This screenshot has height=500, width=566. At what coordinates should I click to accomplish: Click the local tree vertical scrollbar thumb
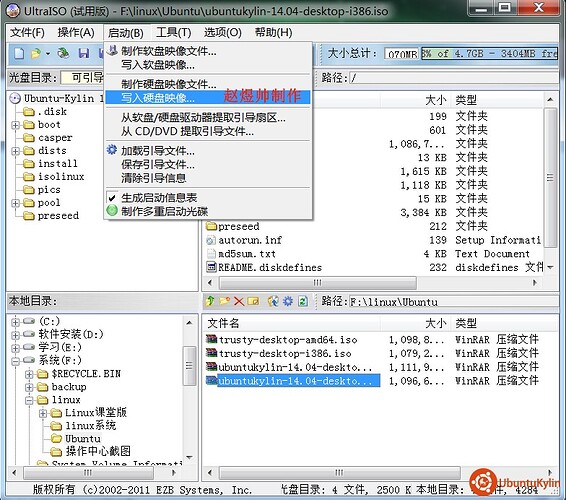click(x=190, y=366)
